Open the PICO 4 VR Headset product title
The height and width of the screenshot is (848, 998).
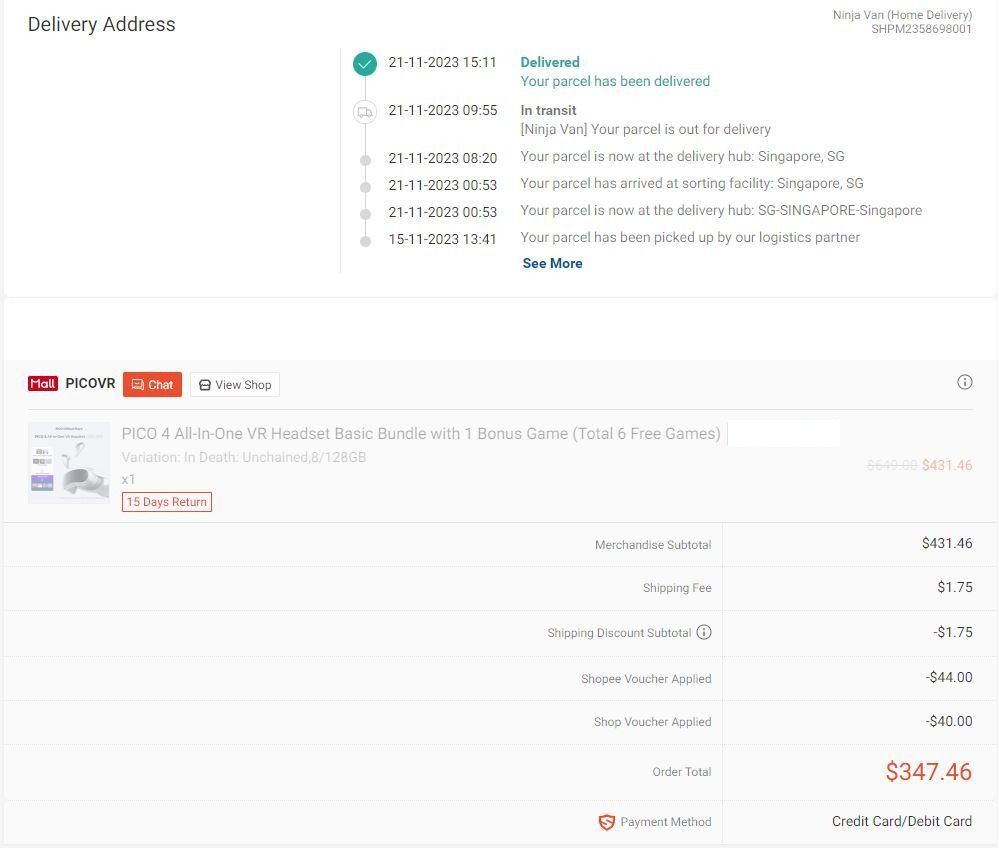tap(421, 434)
